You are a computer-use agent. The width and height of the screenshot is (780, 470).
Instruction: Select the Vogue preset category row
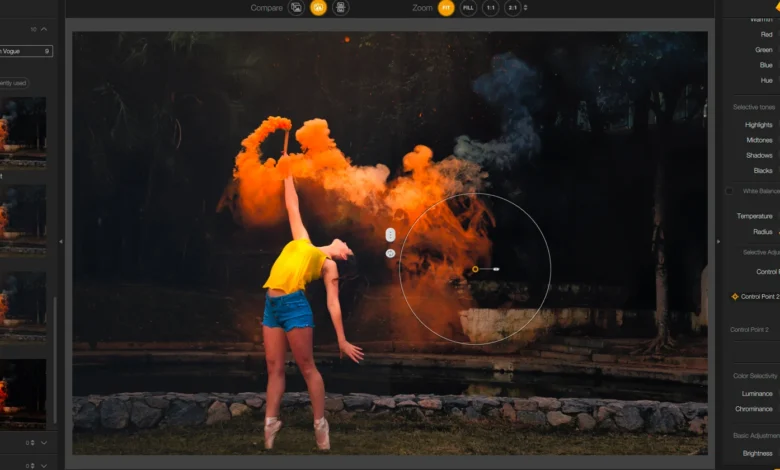coord(26,51)
